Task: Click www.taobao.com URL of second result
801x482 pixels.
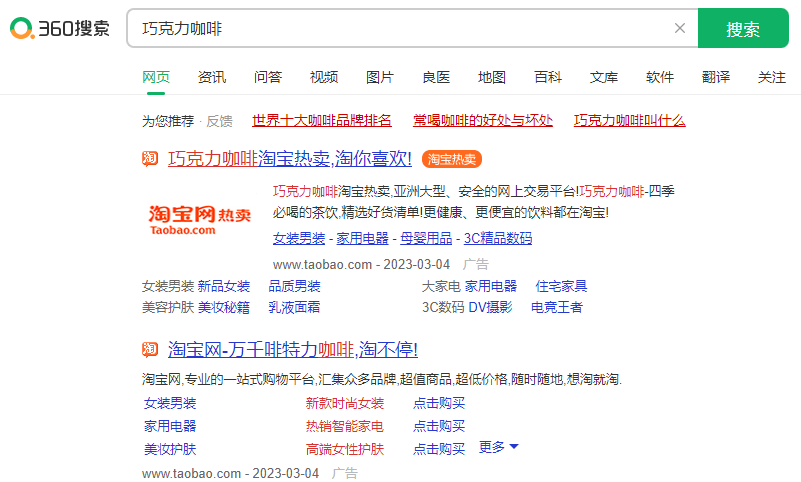Action: click(x=192, y=473)
